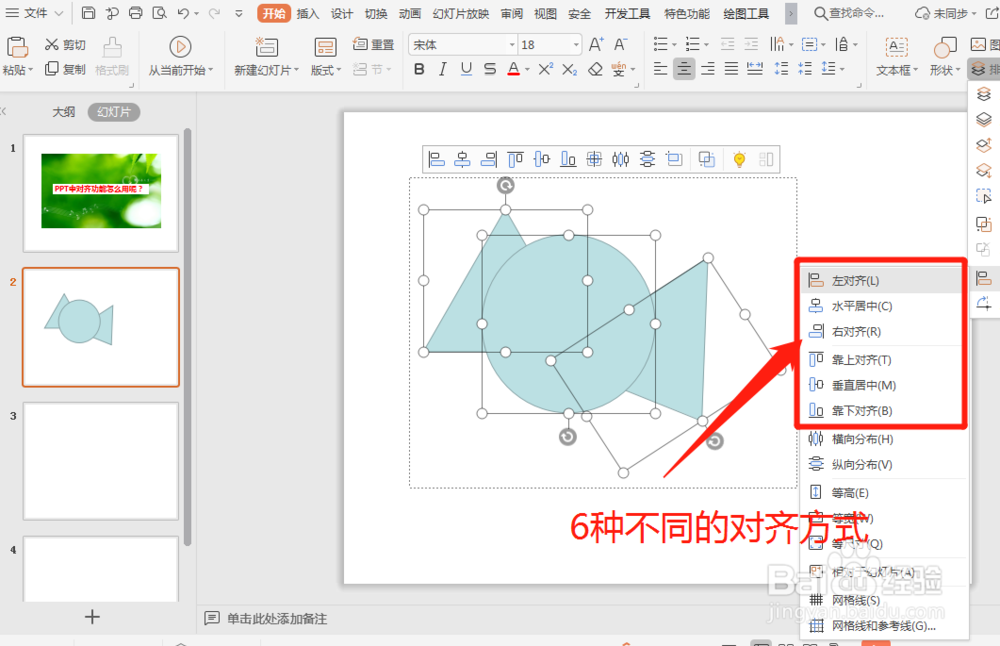Click the clear formatting eraser icon
The image size is (1000, 646).
point(595,69)
